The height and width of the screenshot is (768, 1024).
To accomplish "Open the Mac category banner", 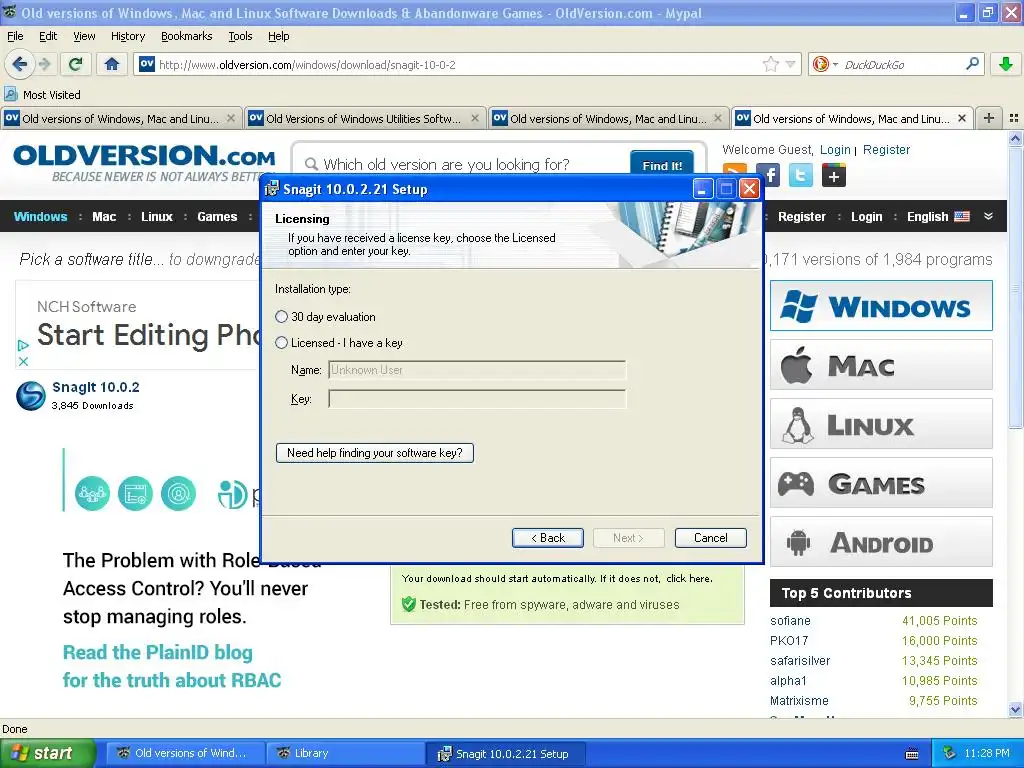I will click(881, 364).
